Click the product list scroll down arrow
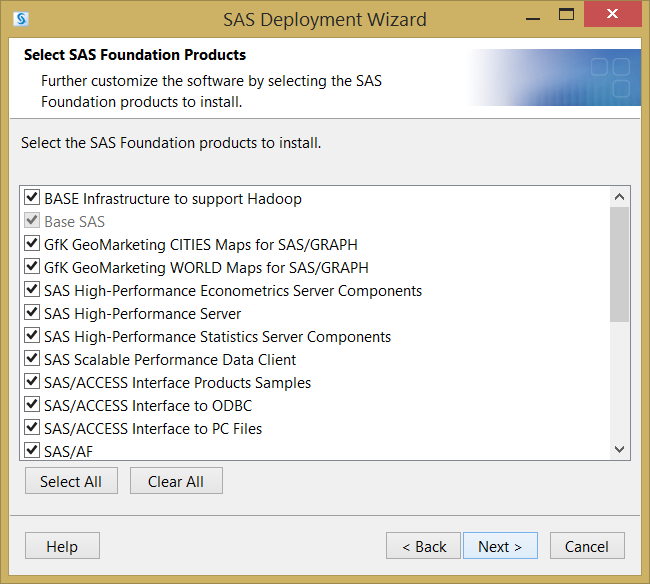This screenshot has height=584, width=650. 619,449
